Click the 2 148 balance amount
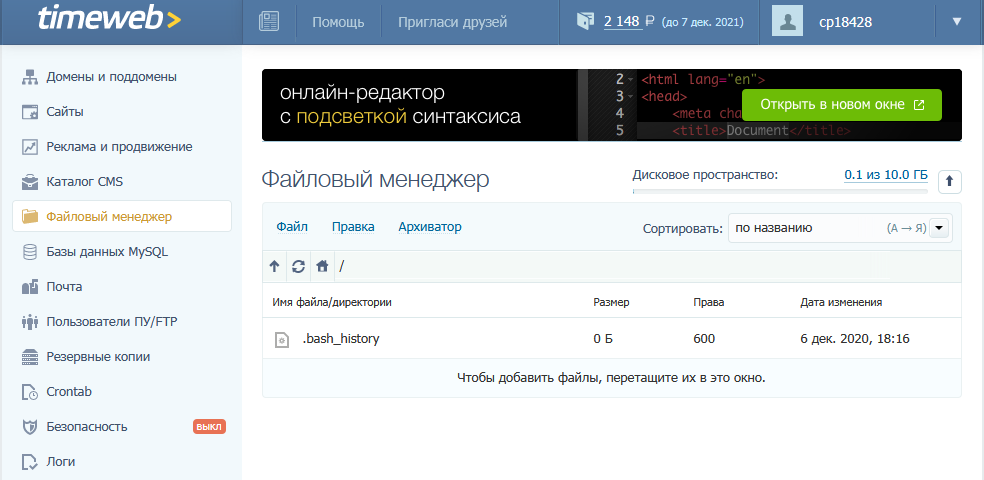The width and height of the screenshot is (984, 480). click(x=621, y=22)
